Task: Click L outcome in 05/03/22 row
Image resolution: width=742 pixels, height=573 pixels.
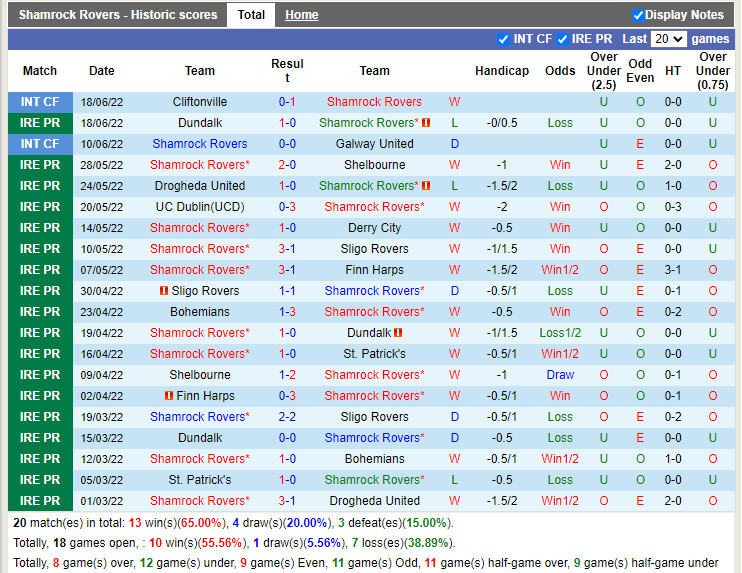Action: click(454, 480)
